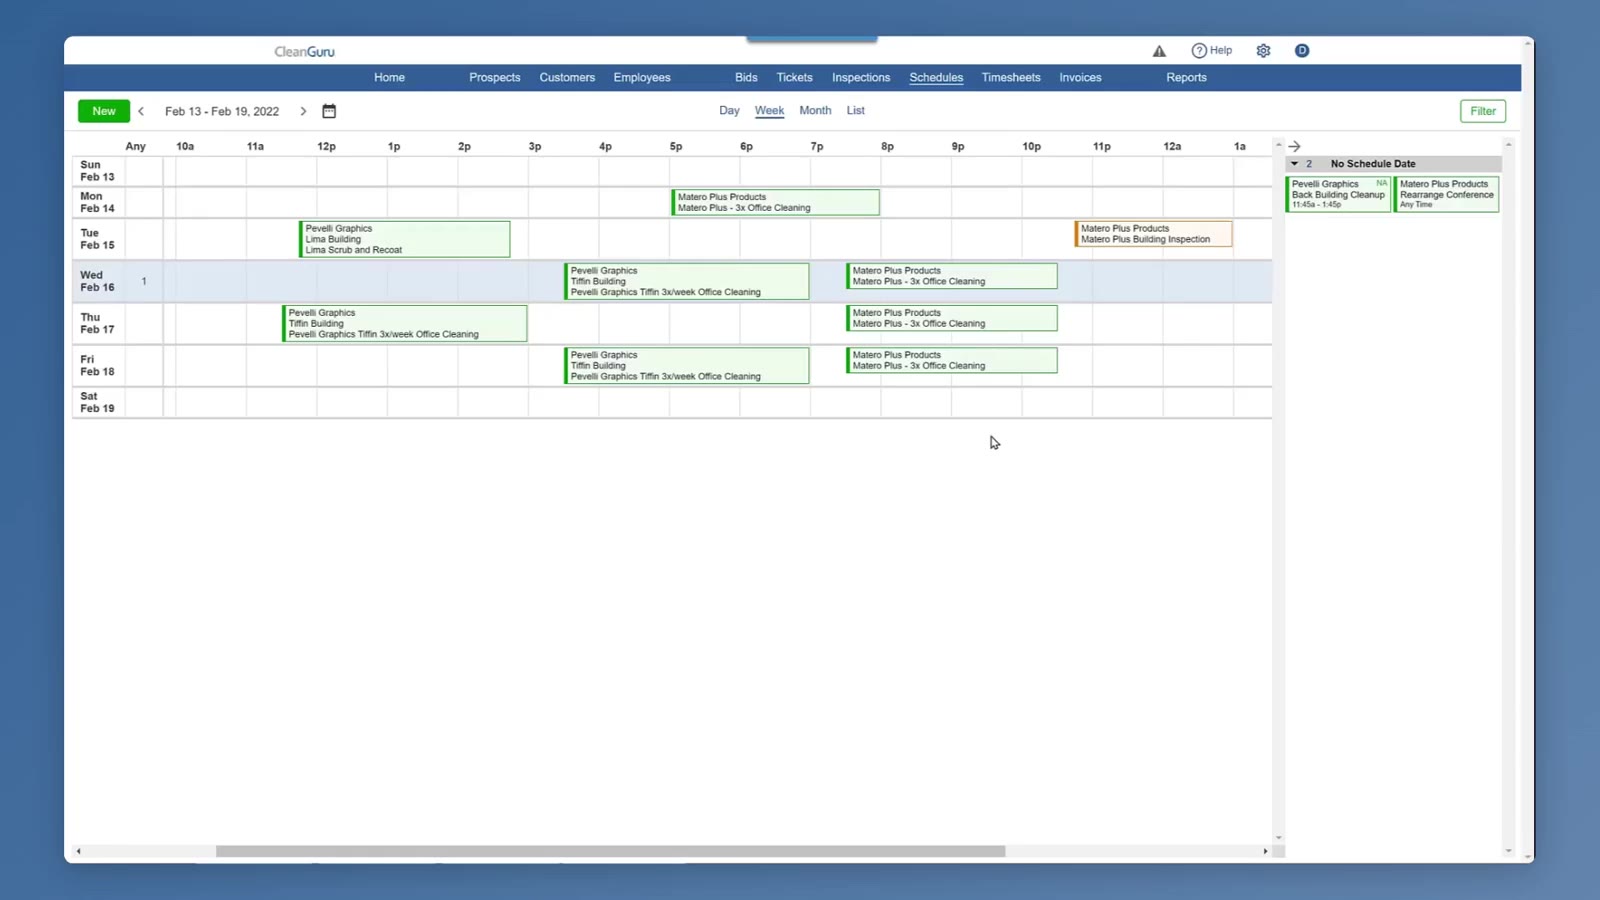Click the alert warning triangle icon
This screenshot has height=900, width=1600.
tap(1159, 51)
